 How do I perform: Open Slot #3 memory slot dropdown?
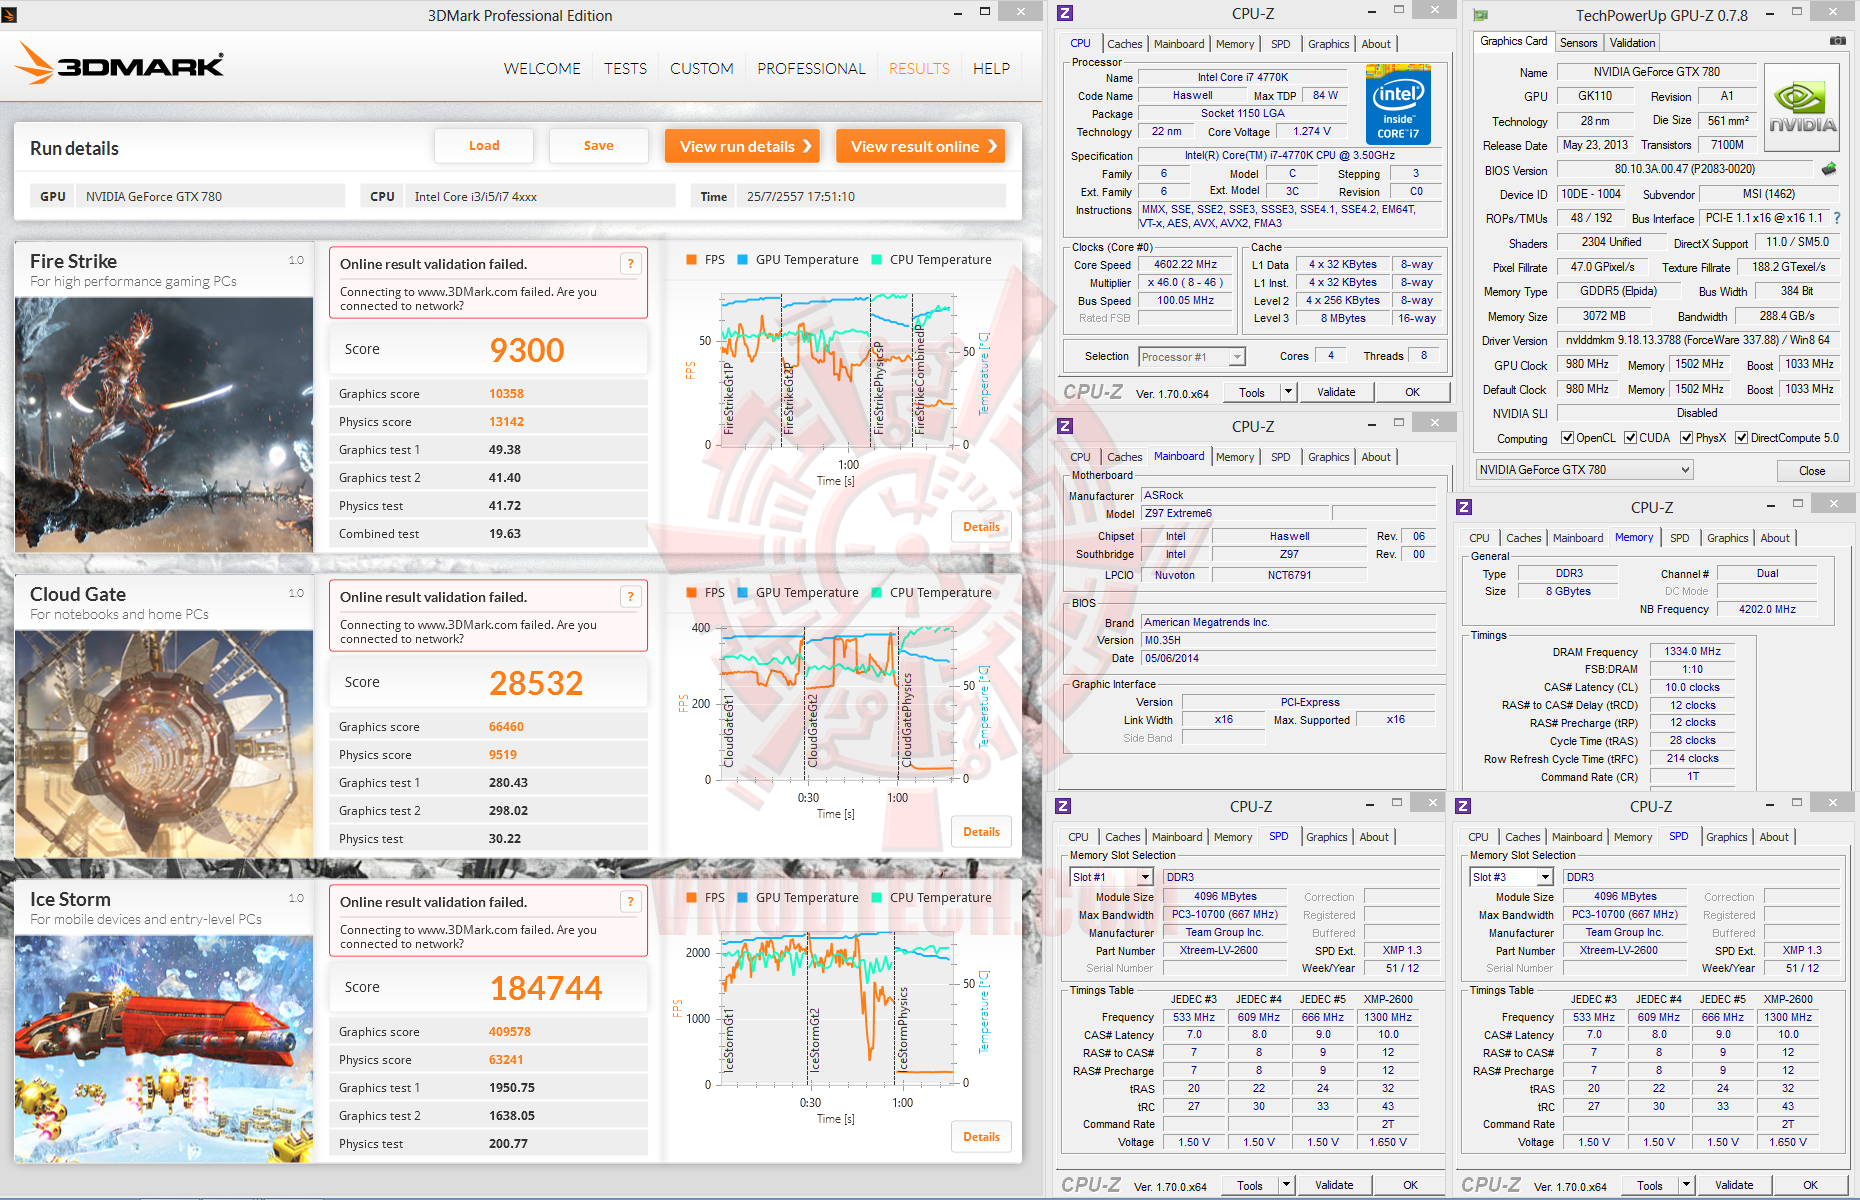pos(1512,877)
